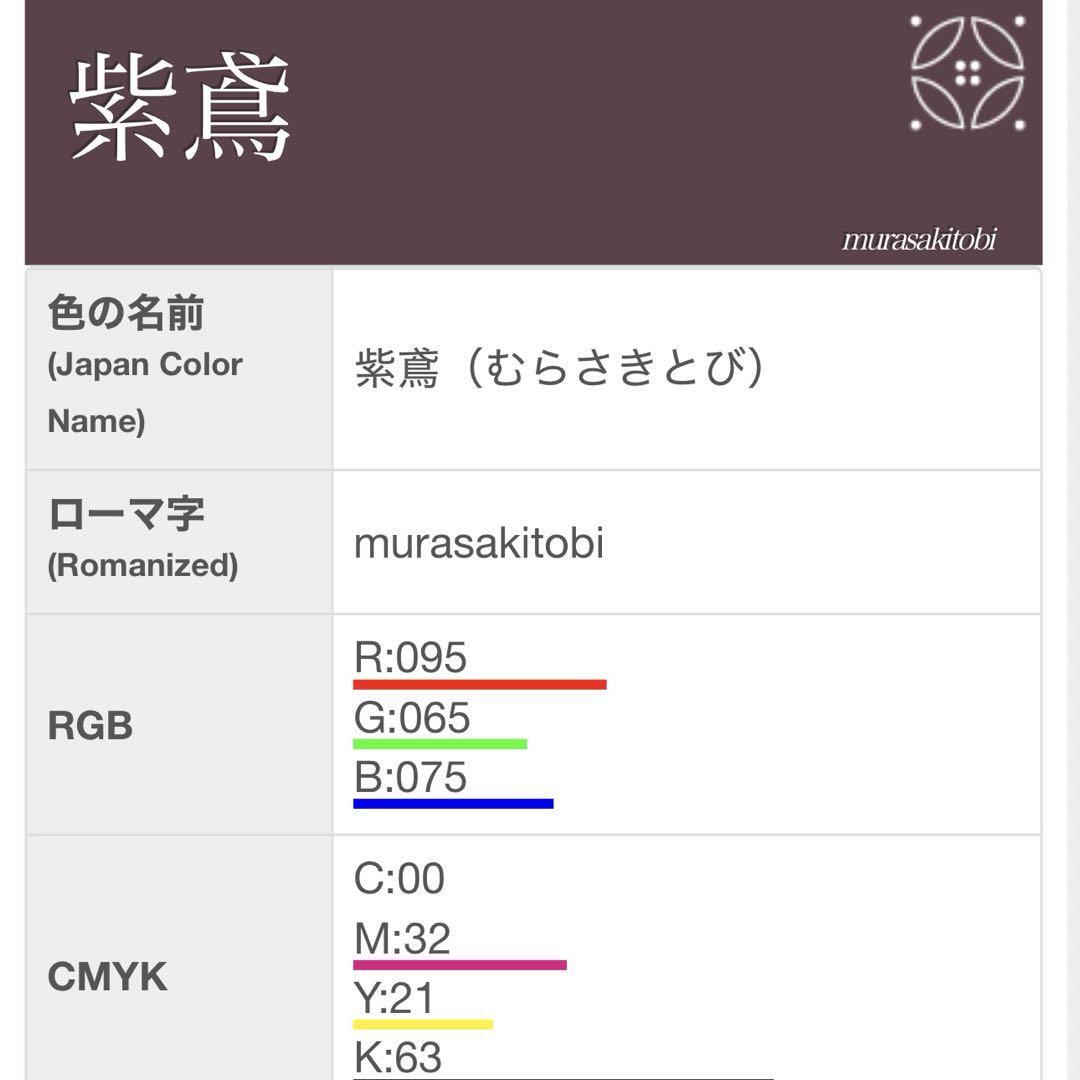Click the RGB row label

[90, 726]
